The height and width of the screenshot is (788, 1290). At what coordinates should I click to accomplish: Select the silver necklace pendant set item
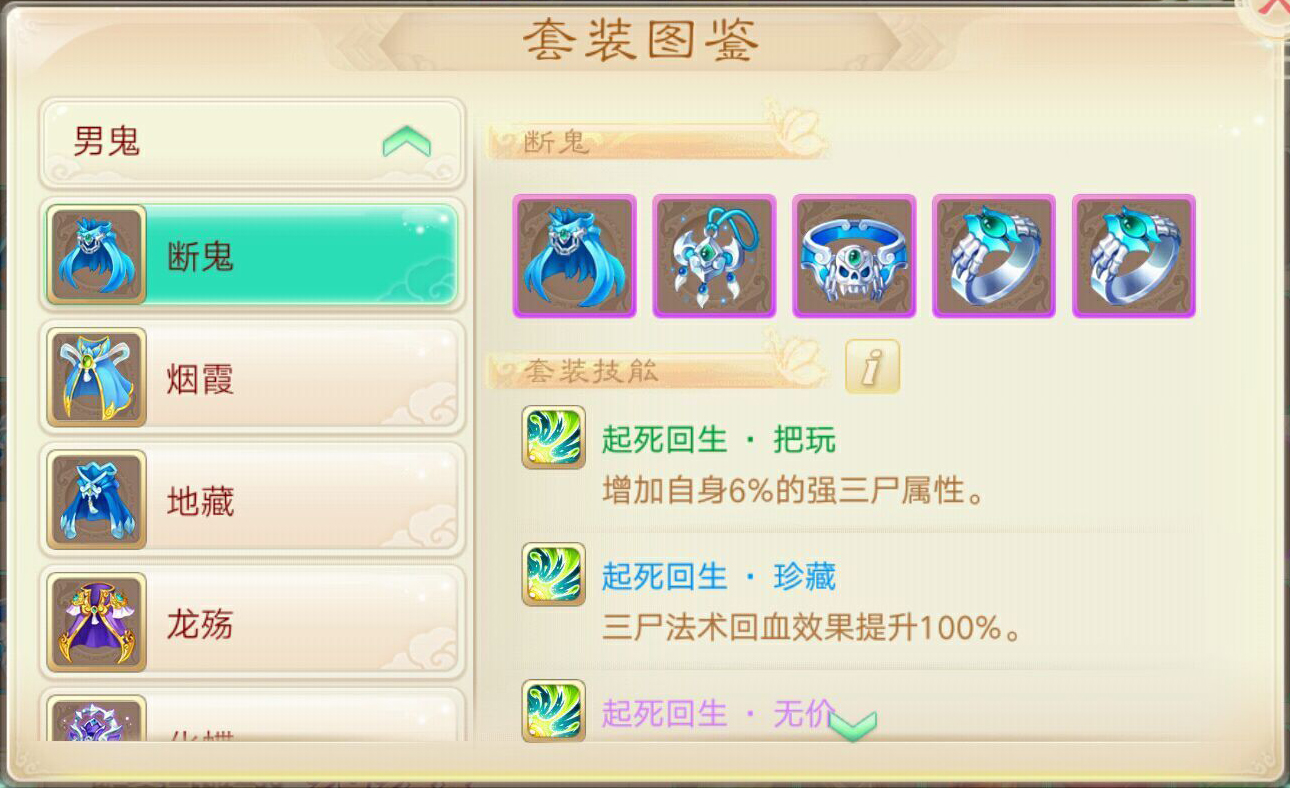tap(714, 256)
